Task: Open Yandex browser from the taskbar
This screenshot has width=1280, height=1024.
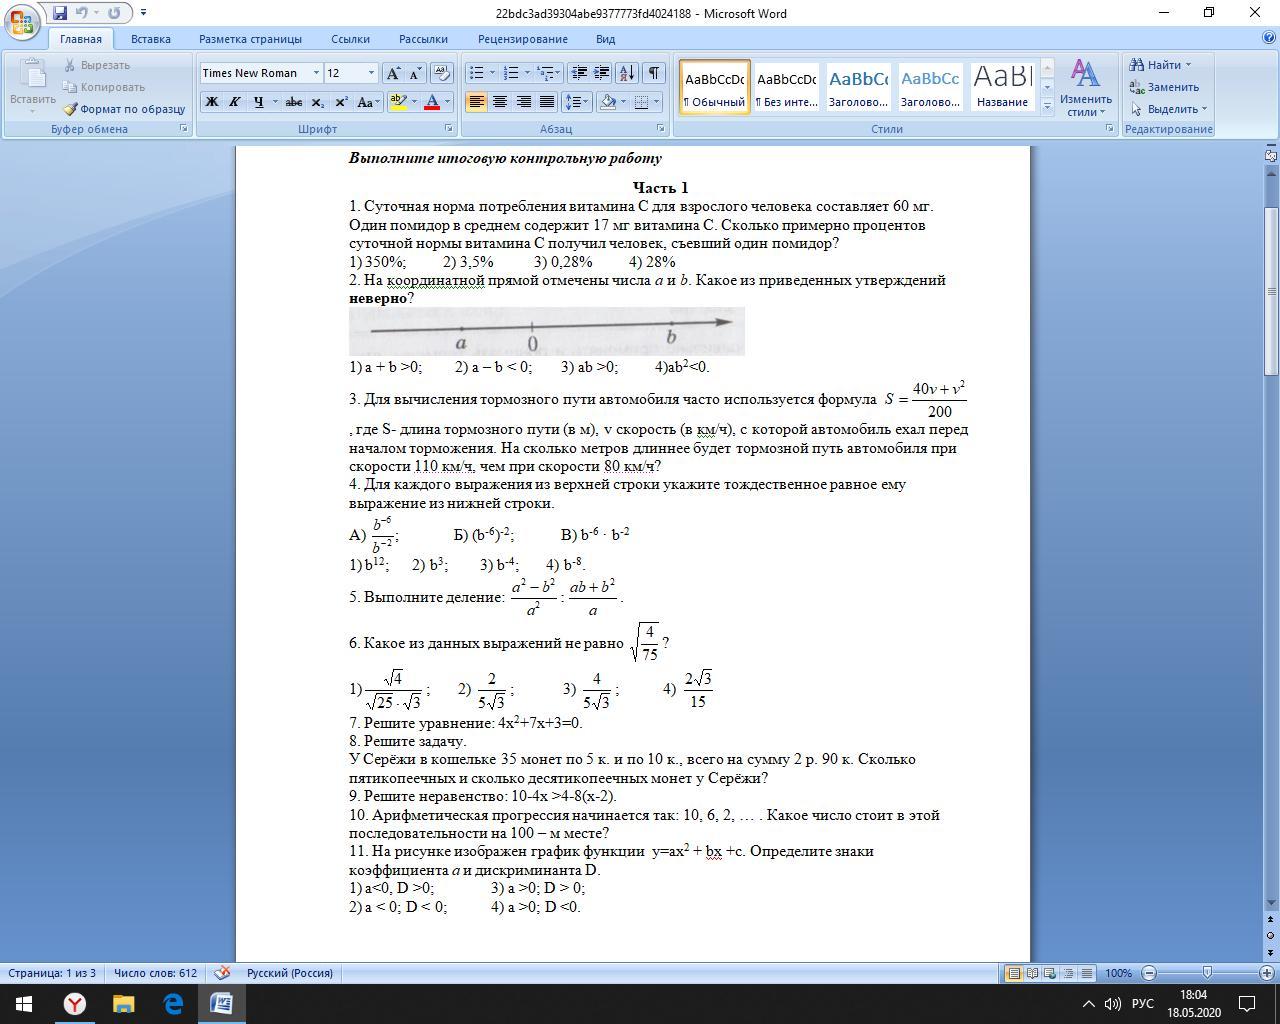Action: tap(74, 1003)
